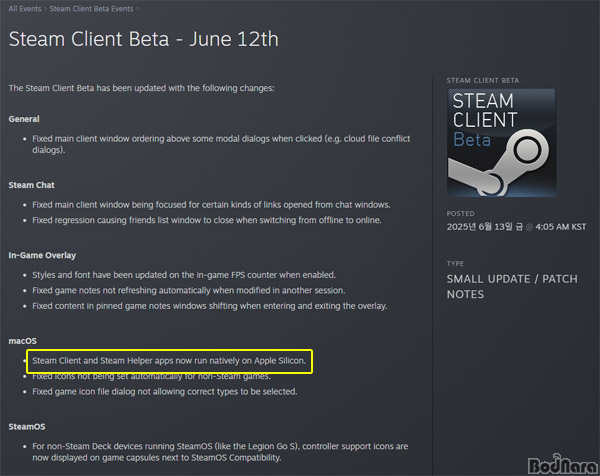Click the macOS section heading
This screenshot has width=600, height=476.
pyautogui.click(x=23, y=341)
